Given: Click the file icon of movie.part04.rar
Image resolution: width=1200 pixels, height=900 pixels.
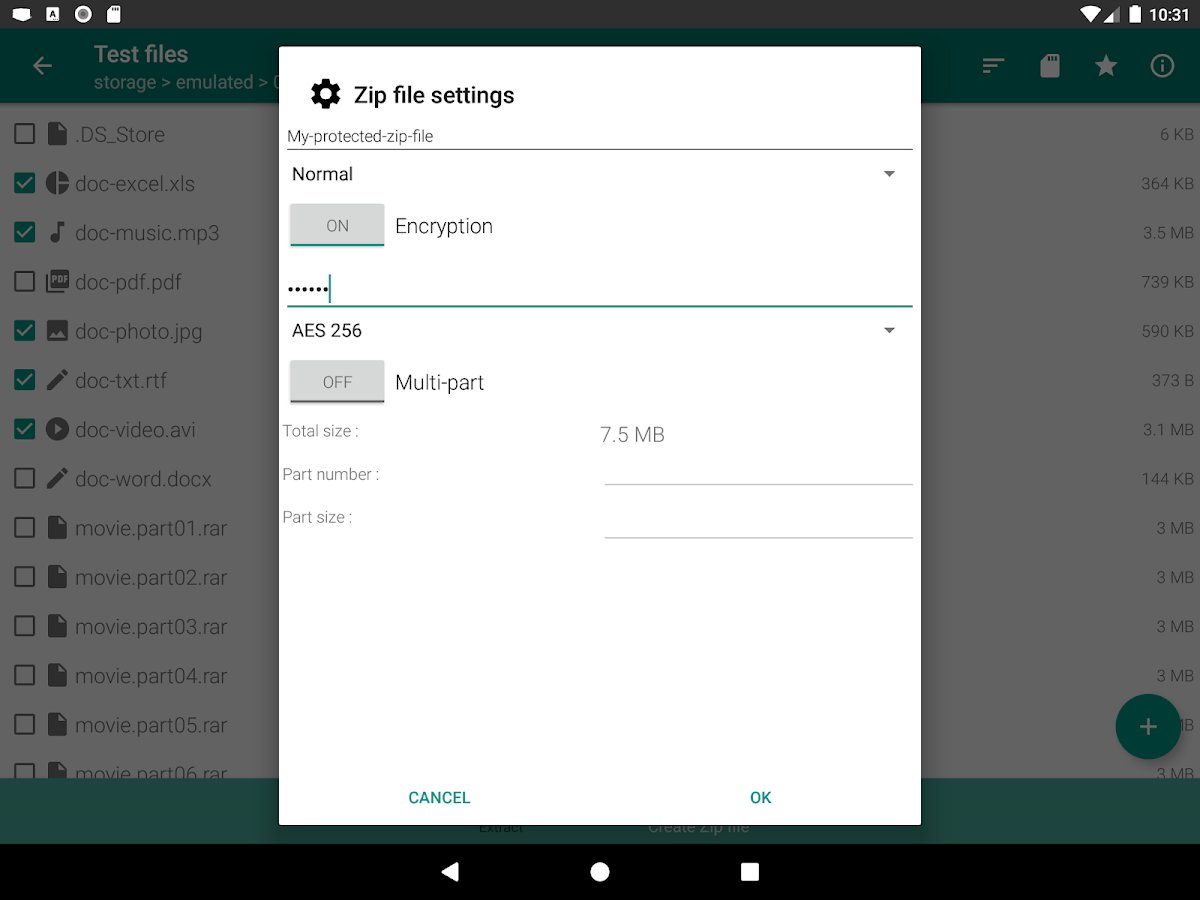Looking at the screenshot, I should point(57,675).
